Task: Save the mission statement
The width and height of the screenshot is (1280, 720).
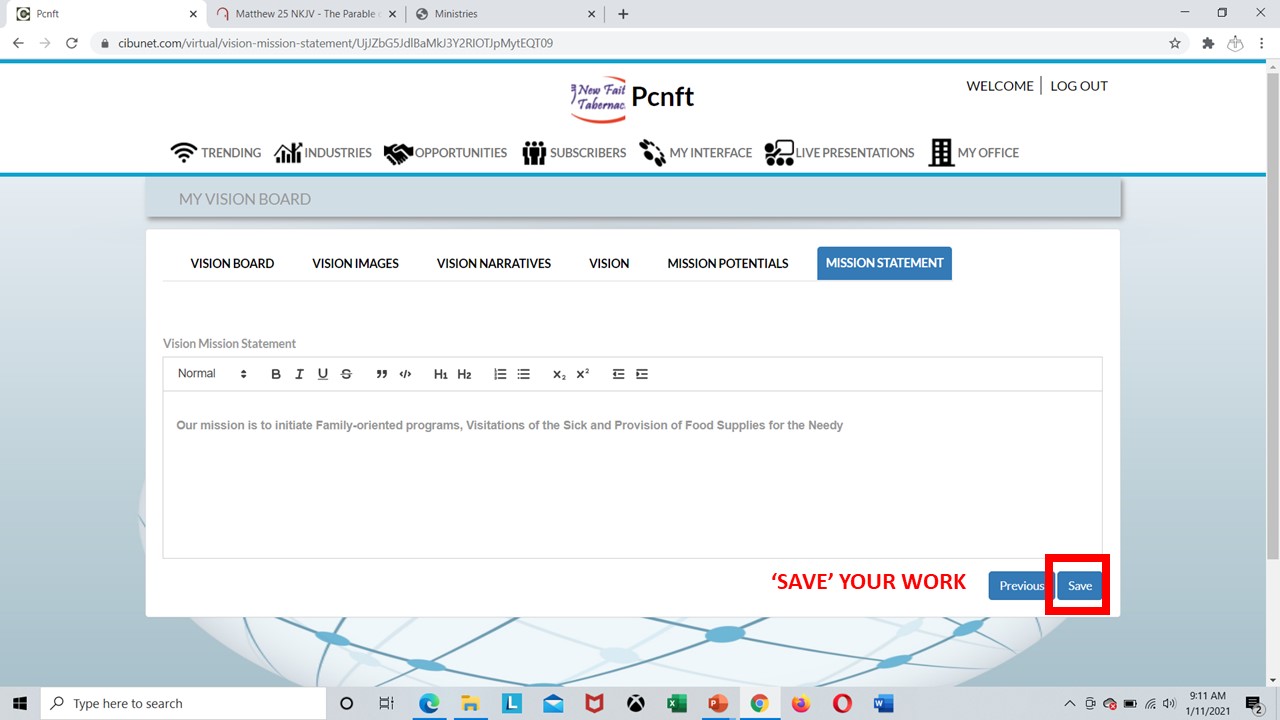Action: [x=1079, y=586]
